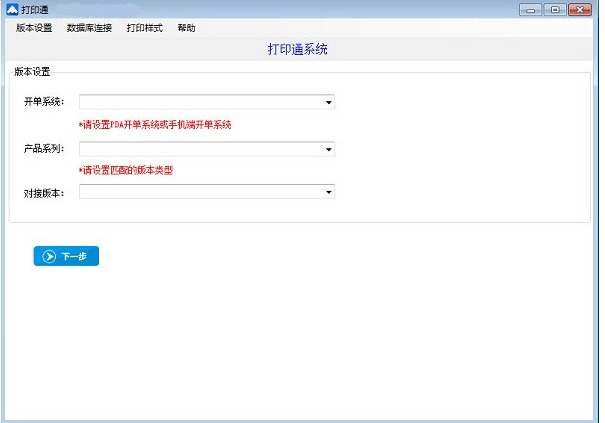Open the 打印样式 menu
605x423 pixels.
(145, 28)
